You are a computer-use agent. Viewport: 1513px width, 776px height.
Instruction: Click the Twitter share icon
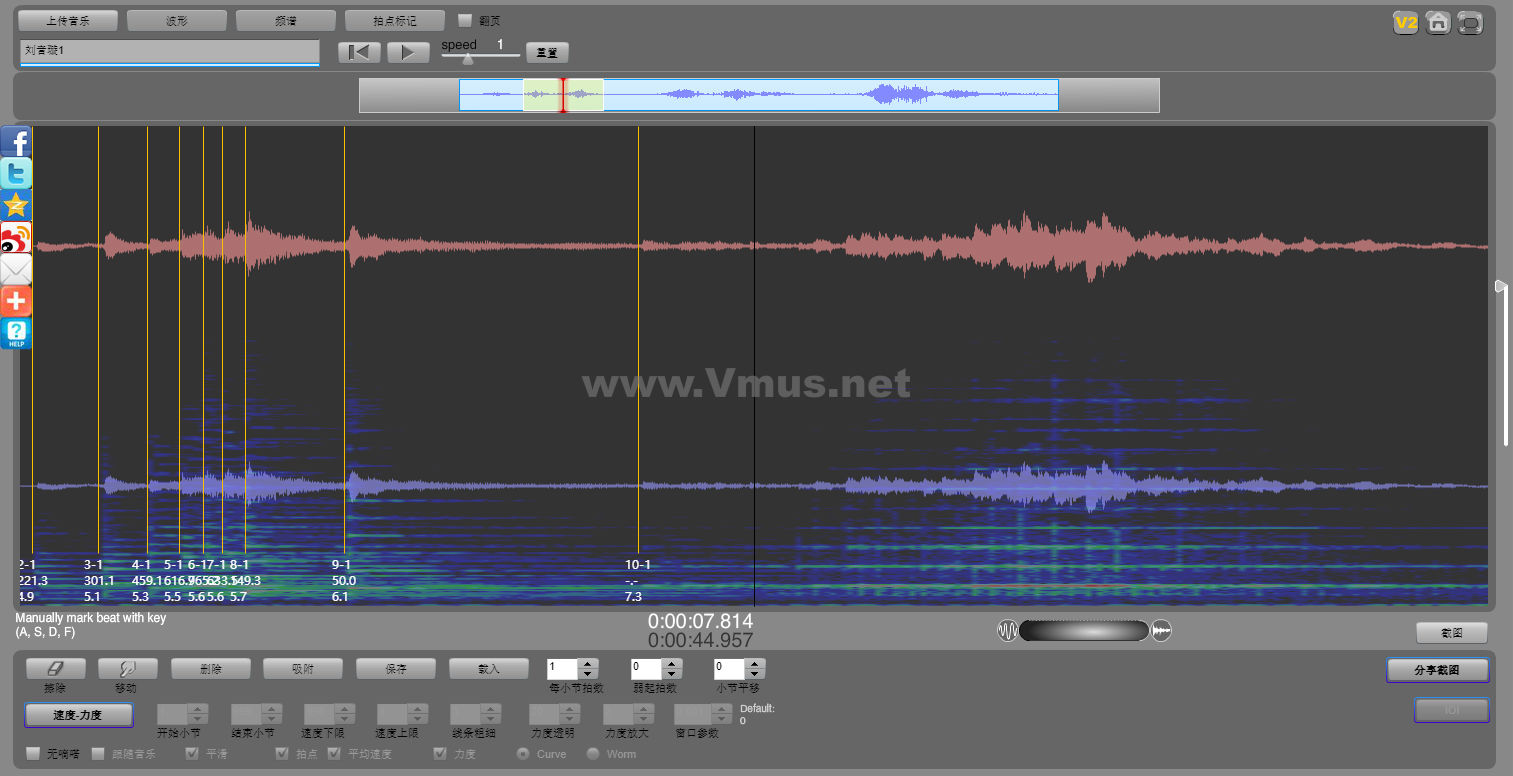point(16,174)
